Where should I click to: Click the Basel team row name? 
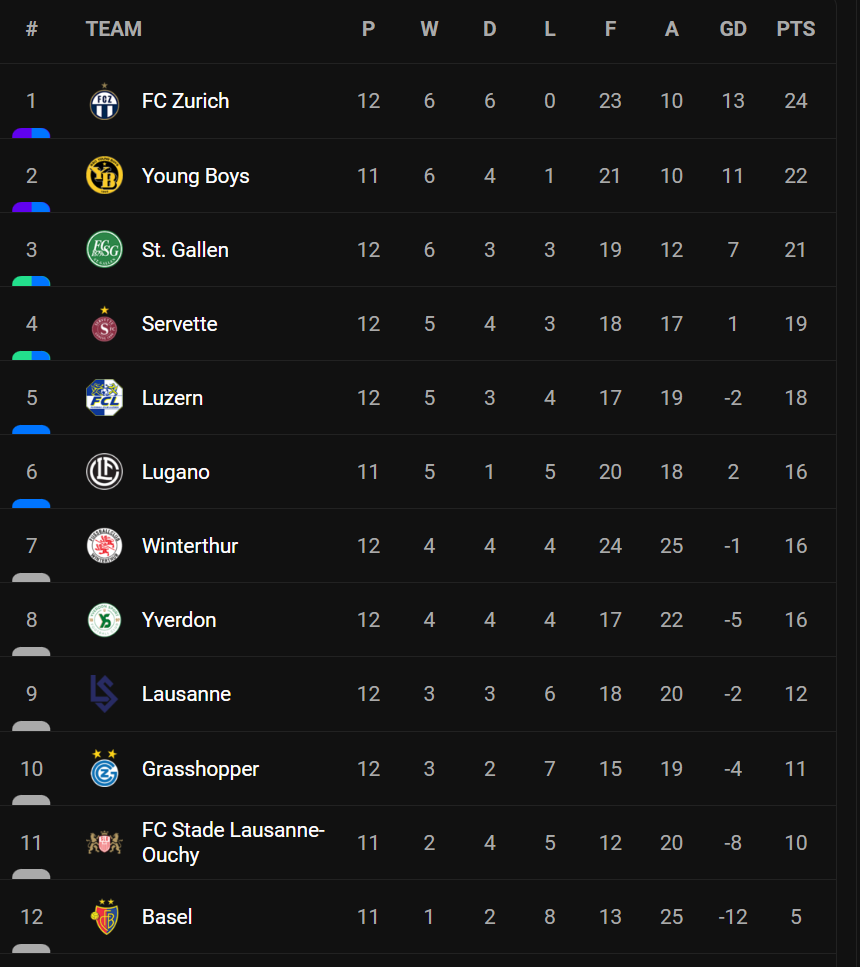167,917
